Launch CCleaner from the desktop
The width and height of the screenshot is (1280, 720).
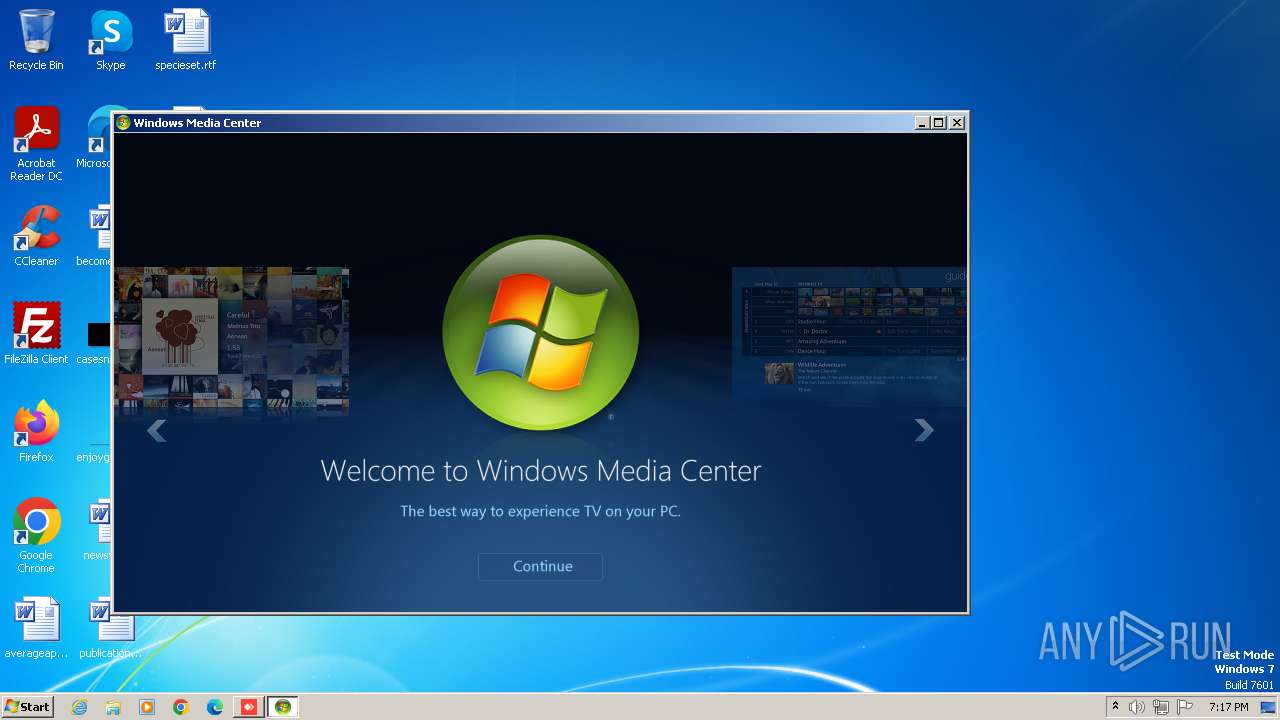(x=36, y=237)
